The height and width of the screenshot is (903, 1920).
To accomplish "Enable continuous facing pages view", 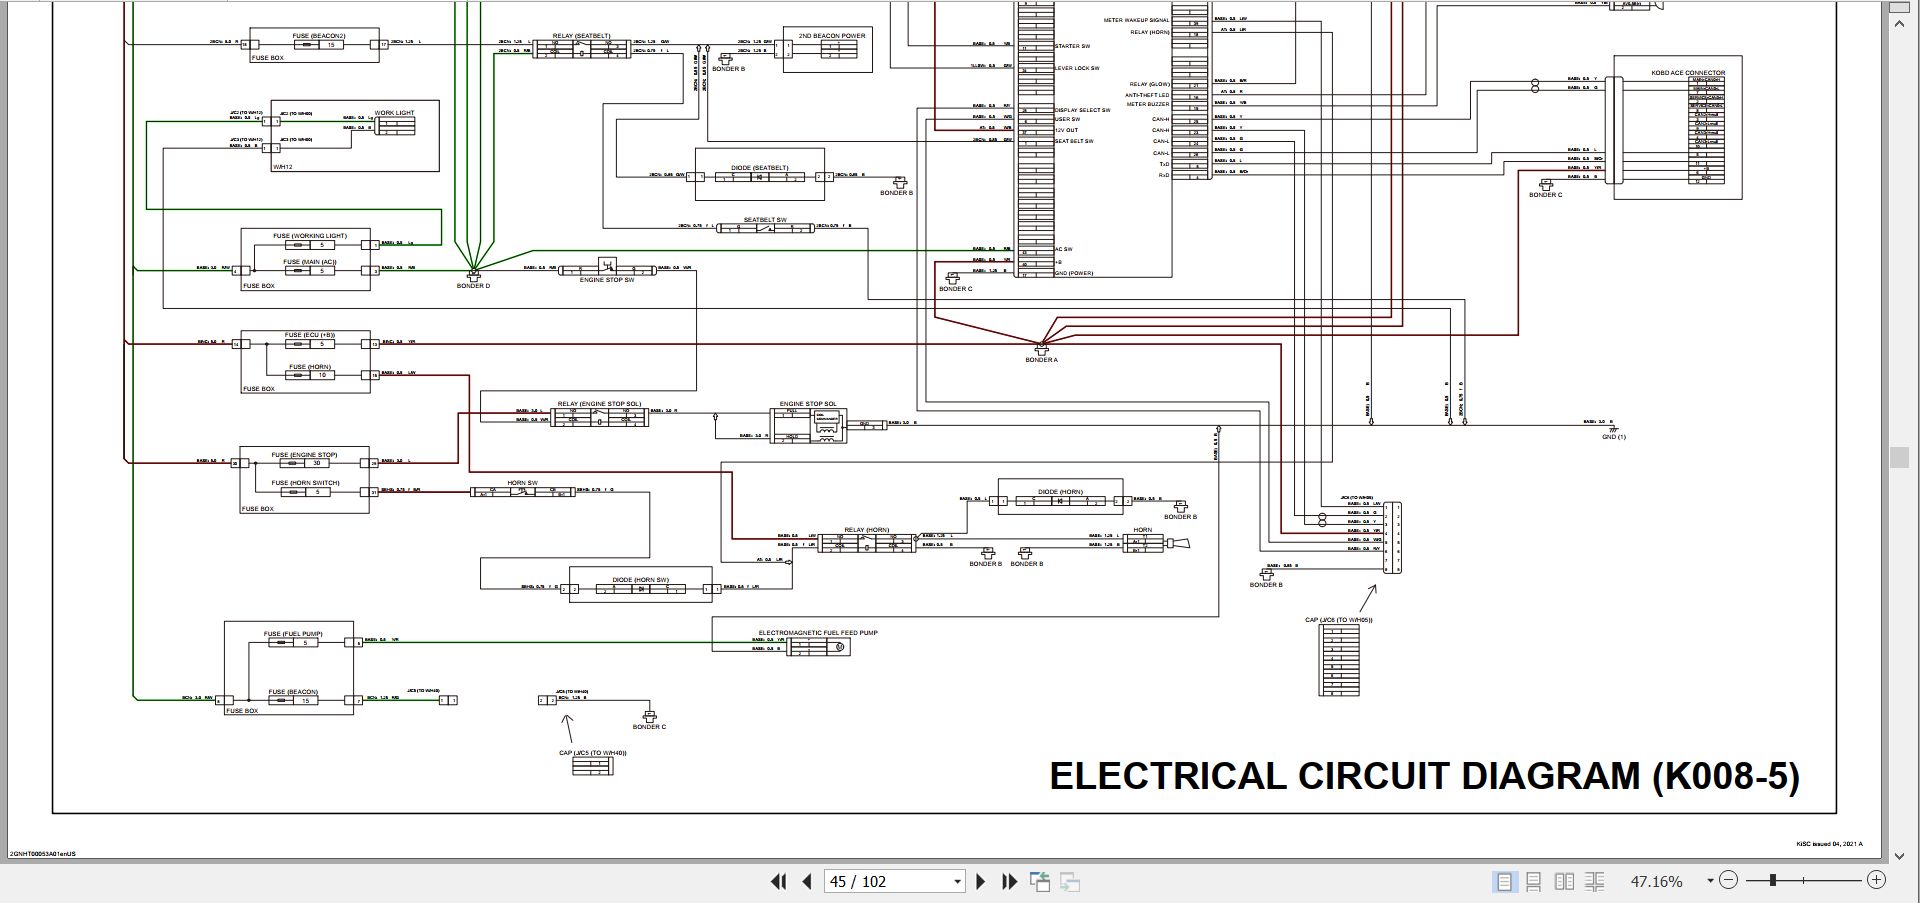I will 1595,881.
